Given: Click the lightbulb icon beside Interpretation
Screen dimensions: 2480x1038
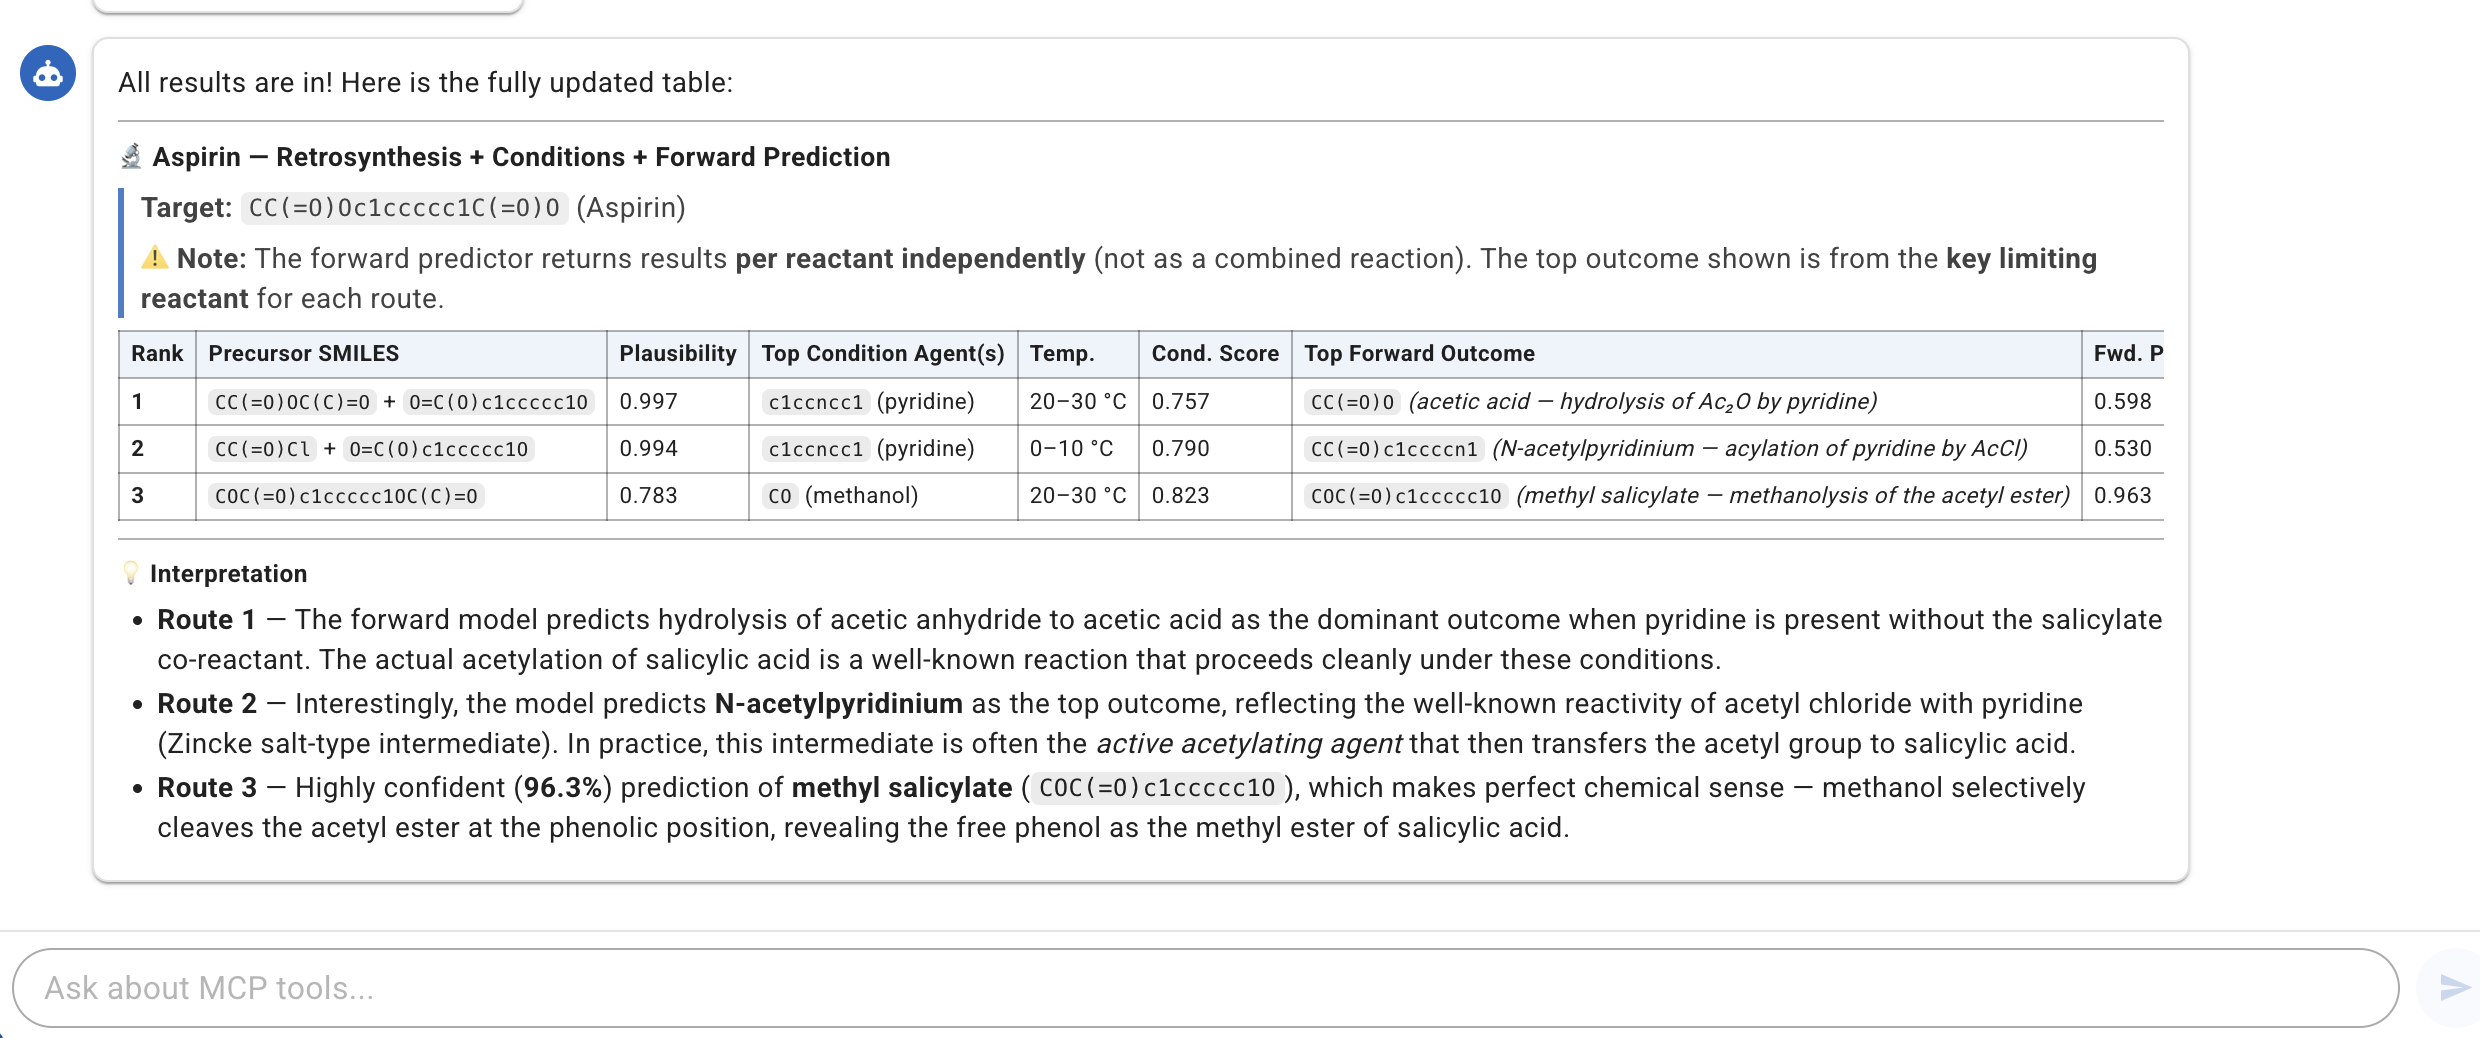Looking at the screenshot, I should 130,573.
